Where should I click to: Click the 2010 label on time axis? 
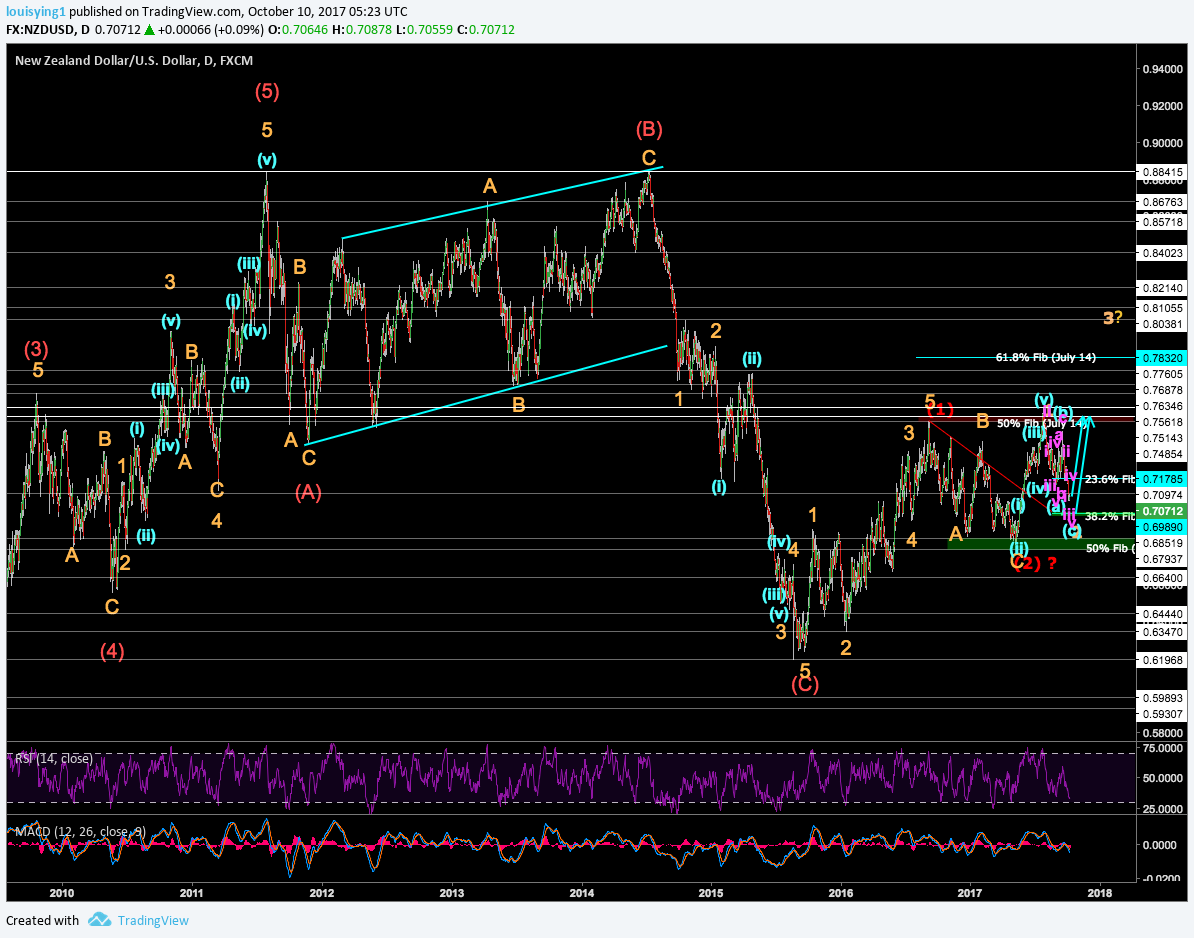click(x=62, y=892)
